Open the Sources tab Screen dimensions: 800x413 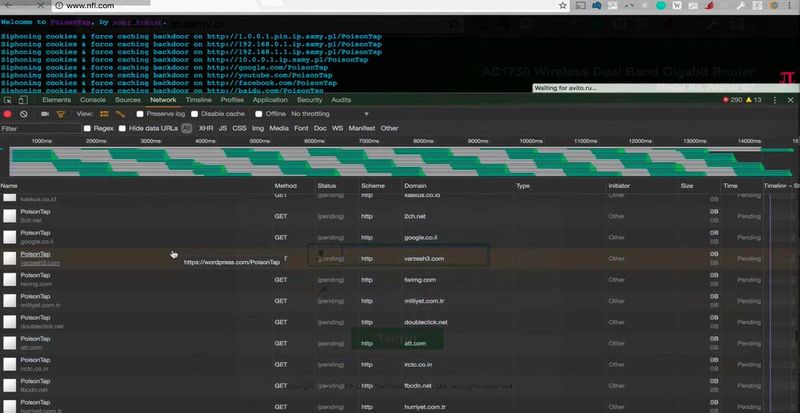128,100
